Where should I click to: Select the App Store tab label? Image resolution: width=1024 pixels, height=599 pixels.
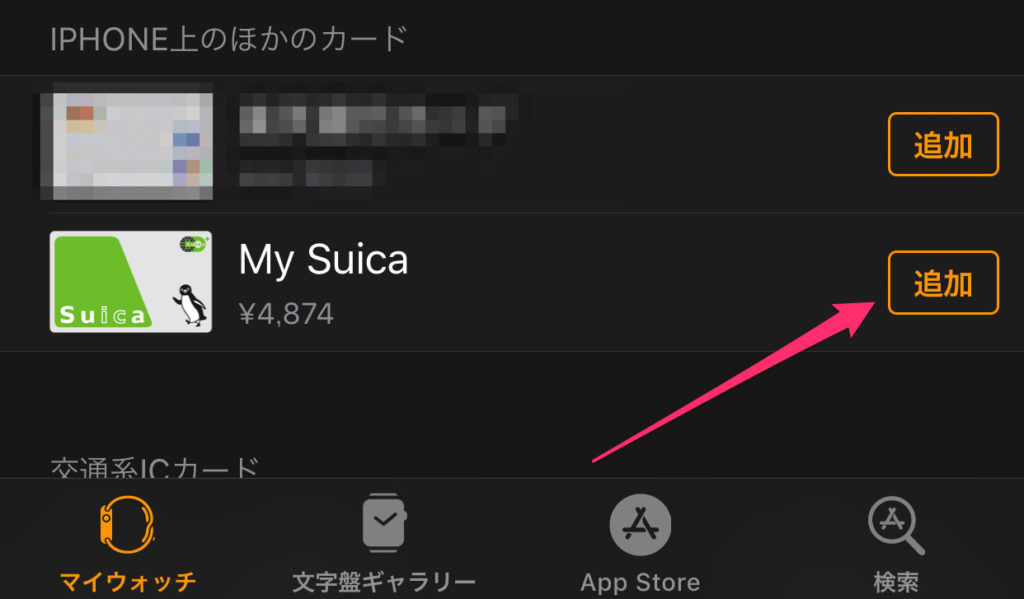coord(640,582)
